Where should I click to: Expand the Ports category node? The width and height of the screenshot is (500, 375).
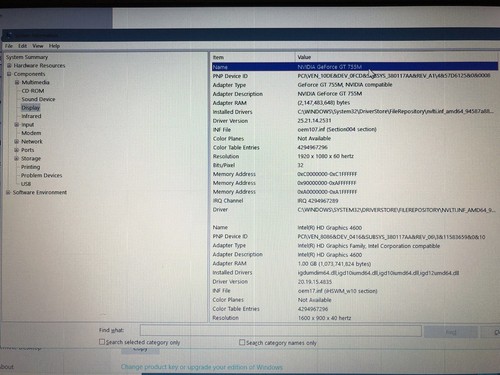click(x=17, y=150)
